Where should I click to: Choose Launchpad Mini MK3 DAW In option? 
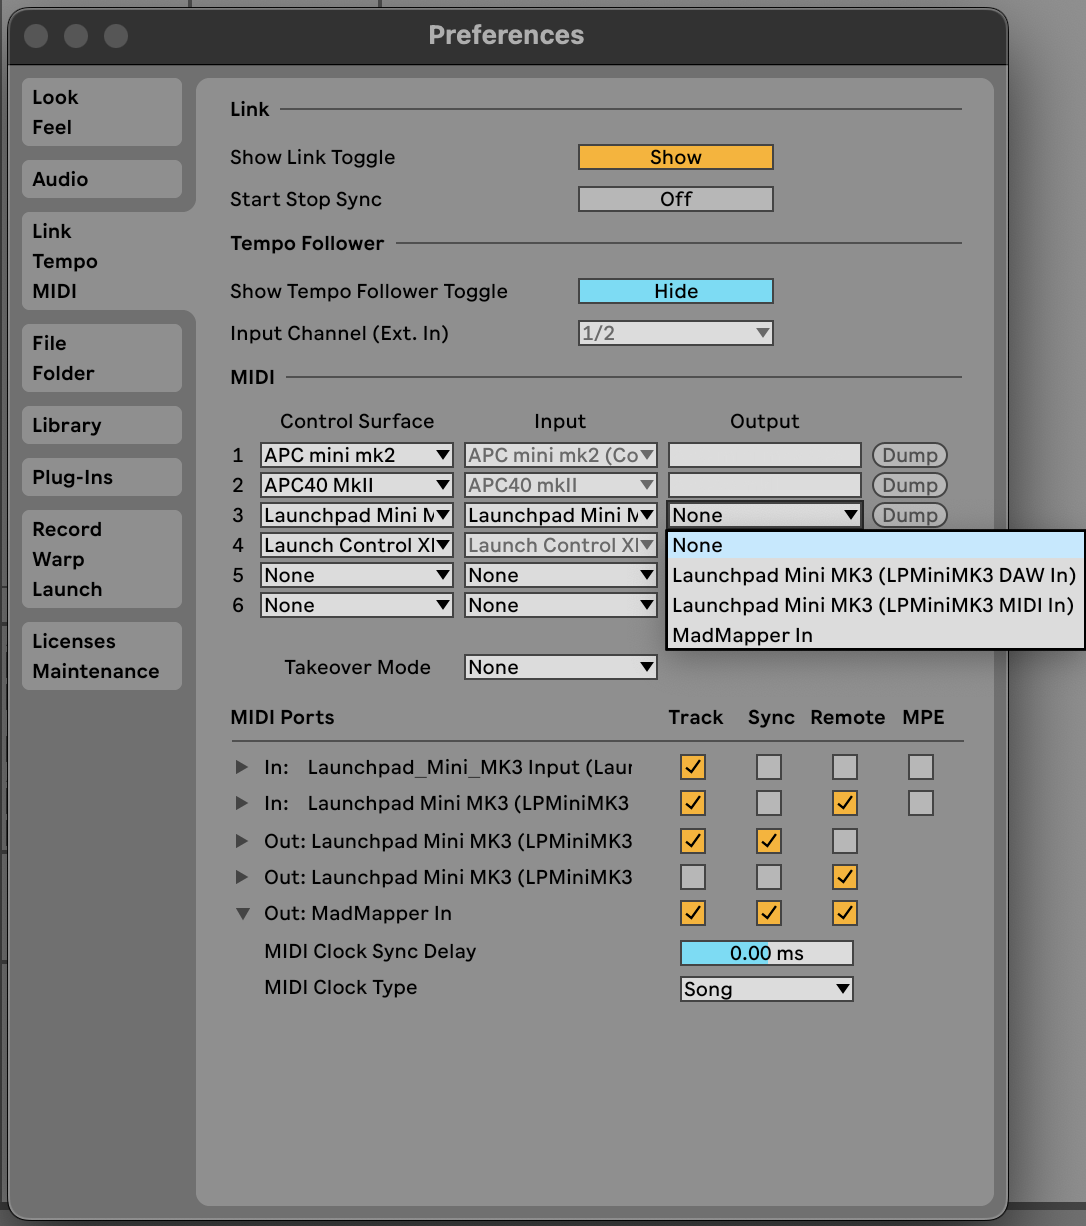click(873, 575)
